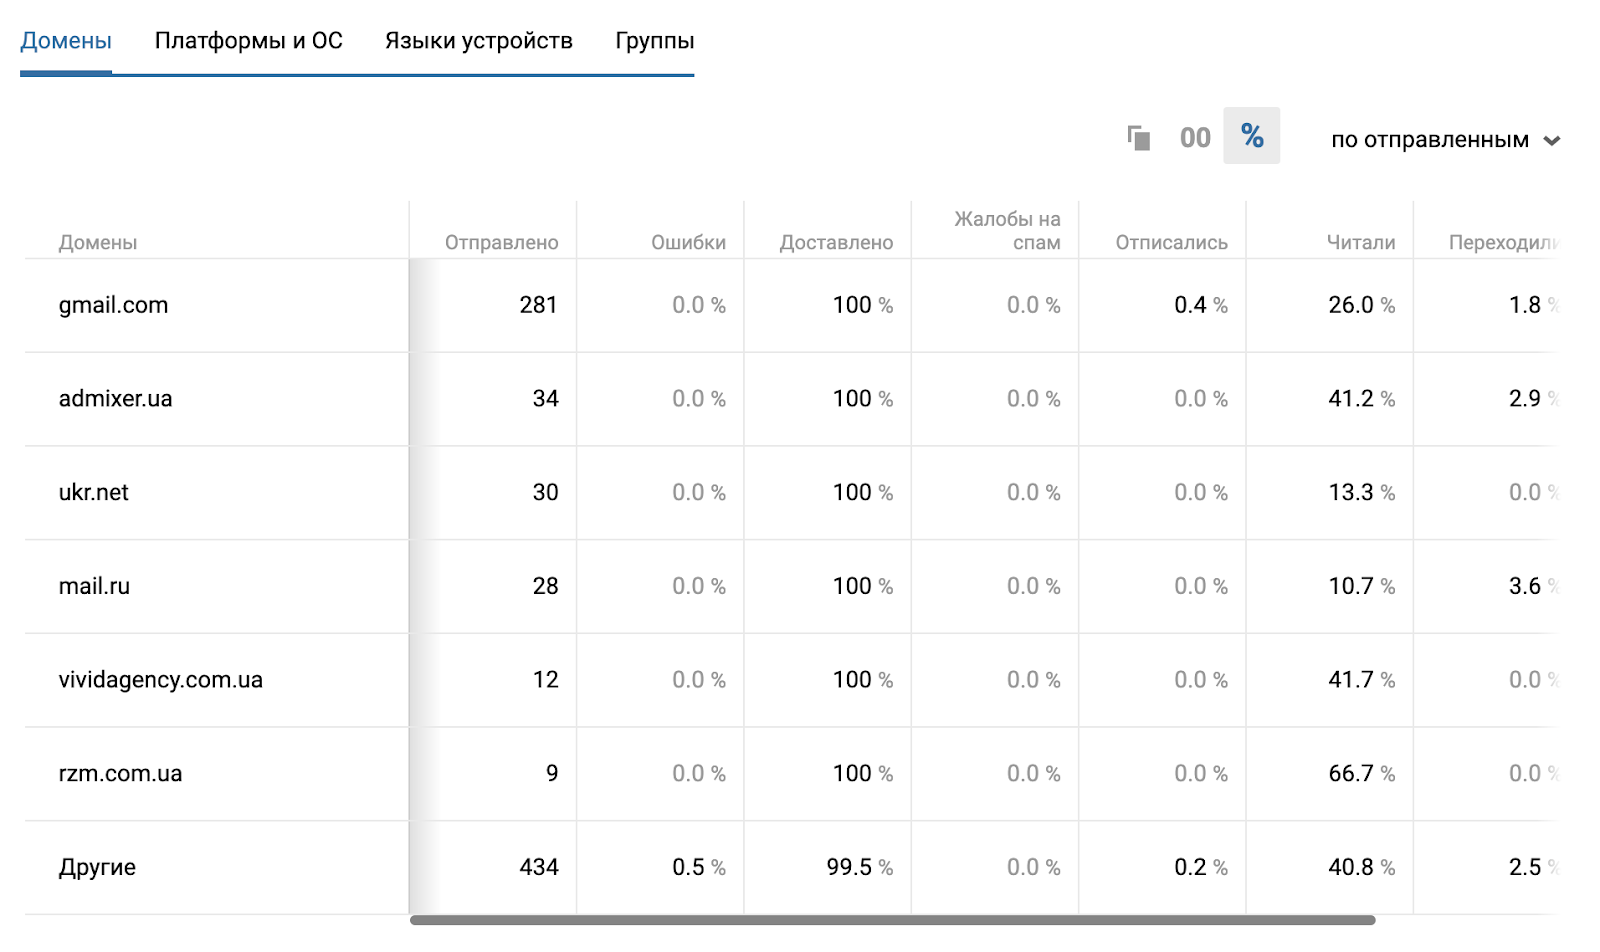The width and height of the screenshot is (1600, 952).
Task: Sort by Читали column header
Action: pyautogui.click(x=1361, y=243)
